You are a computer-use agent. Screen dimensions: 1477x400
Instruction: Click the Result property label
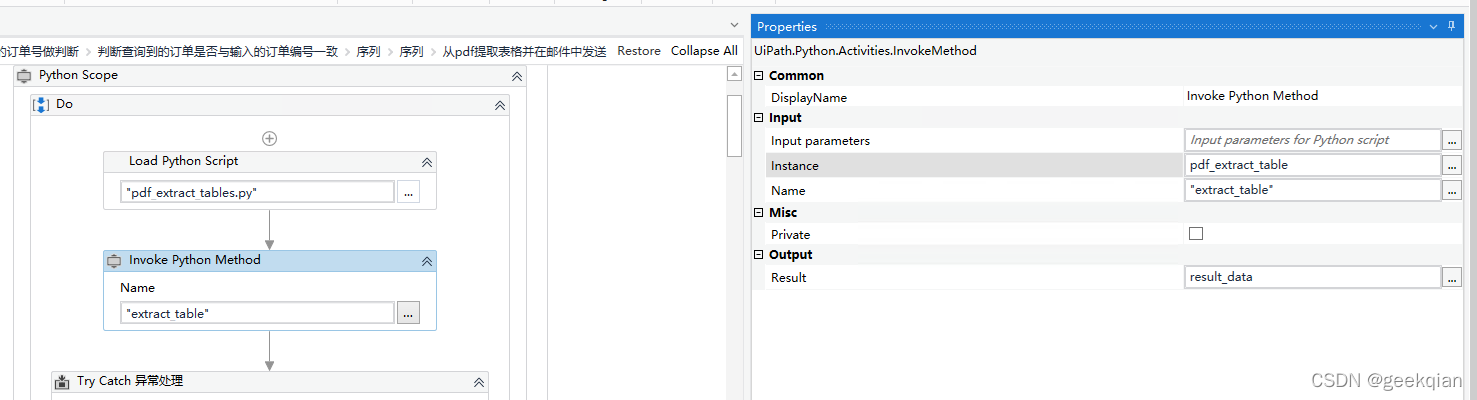pos(789,278)
